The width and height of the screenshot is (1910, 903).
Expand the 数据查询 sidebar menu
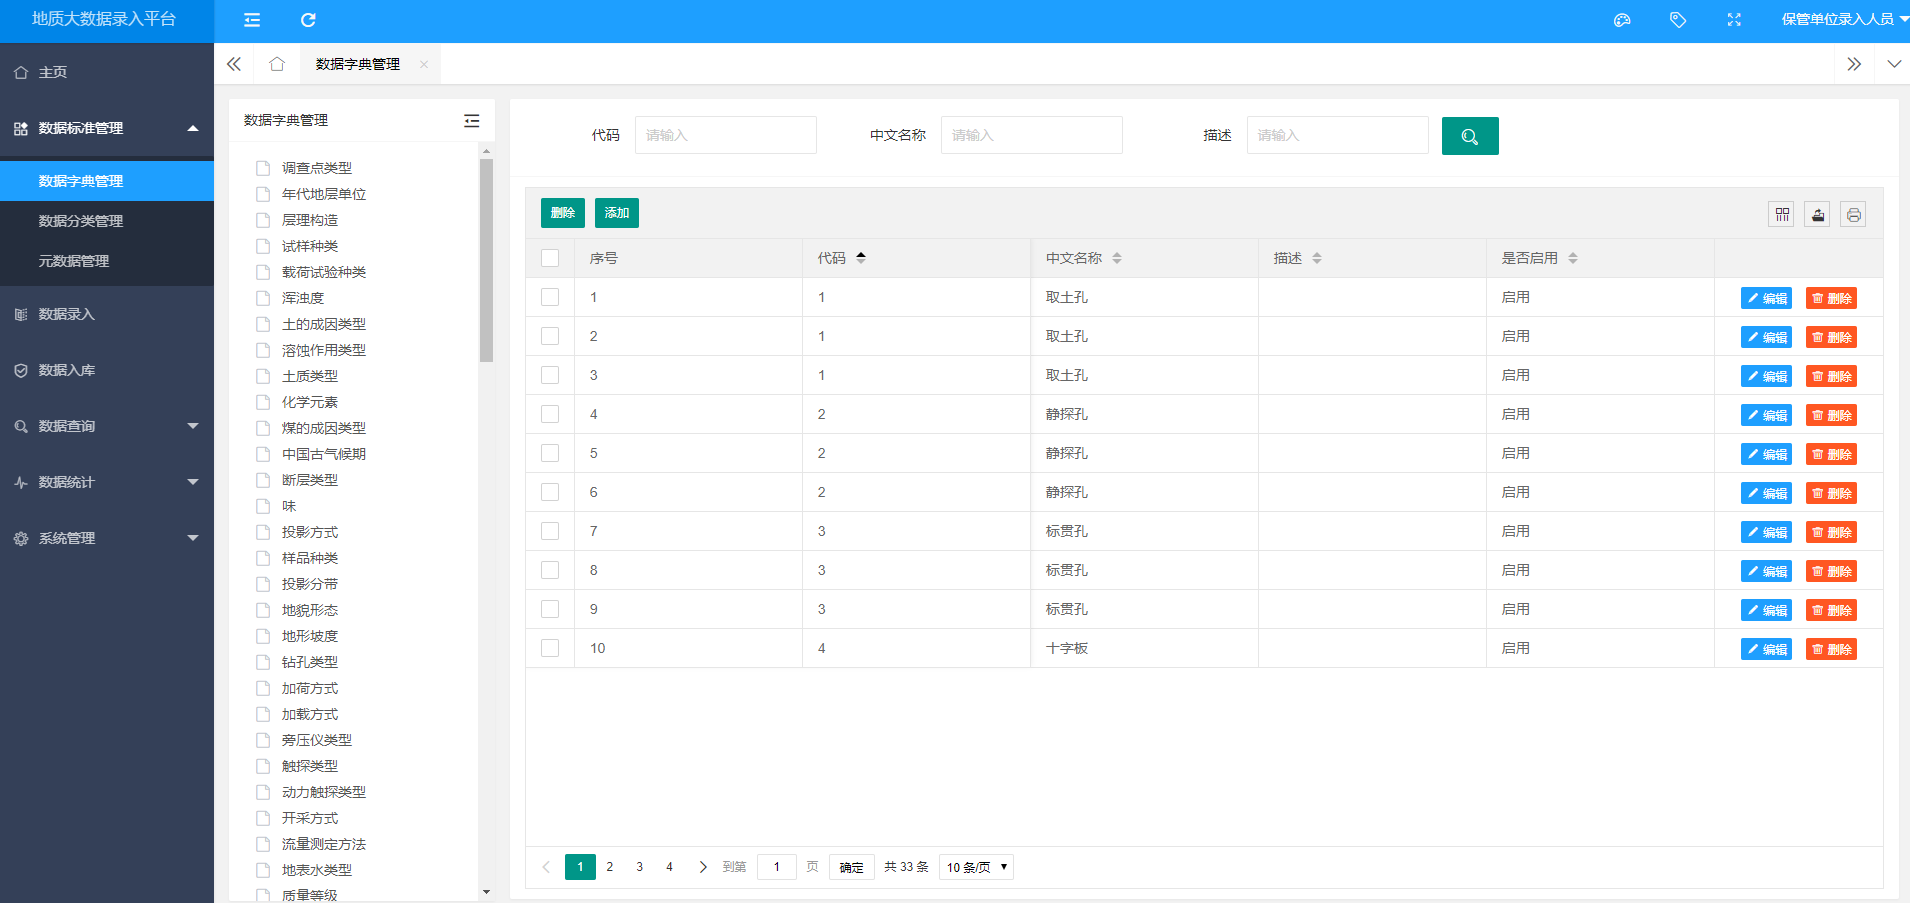point(107,426)
